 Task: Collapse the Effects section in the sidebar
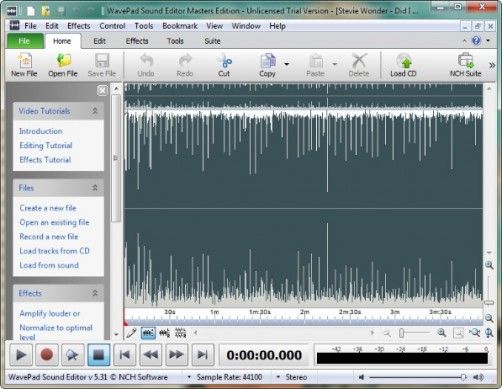pyautogui.click(x=95, y=293)
